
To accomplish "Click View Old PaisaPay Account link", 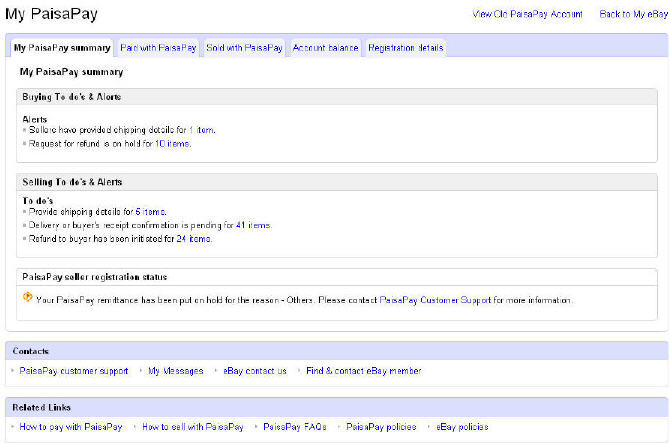I will (527, 14).
